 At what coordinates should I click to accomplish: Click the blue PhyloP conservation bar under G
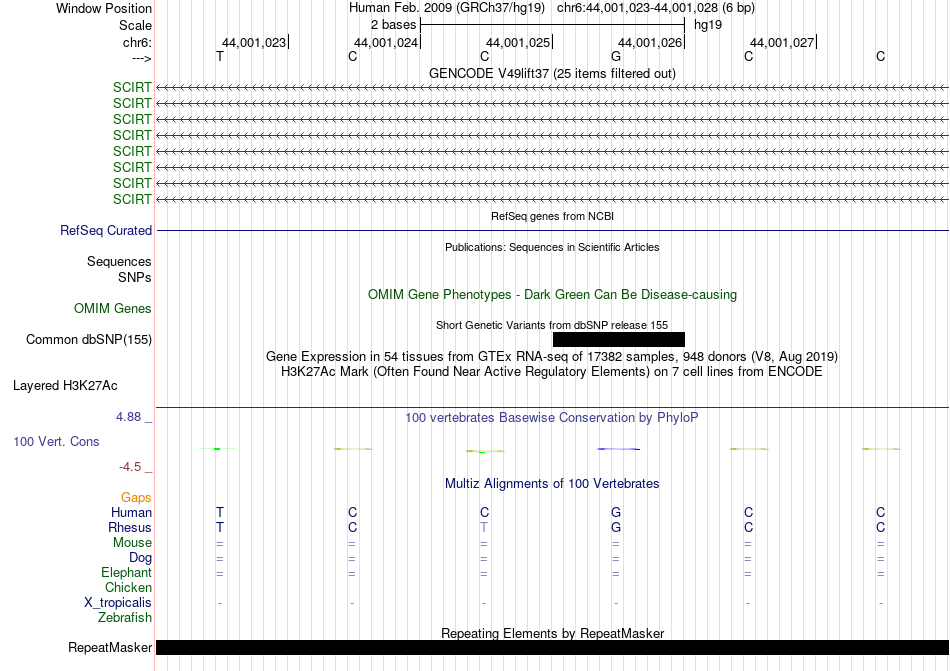pos(619,449)
